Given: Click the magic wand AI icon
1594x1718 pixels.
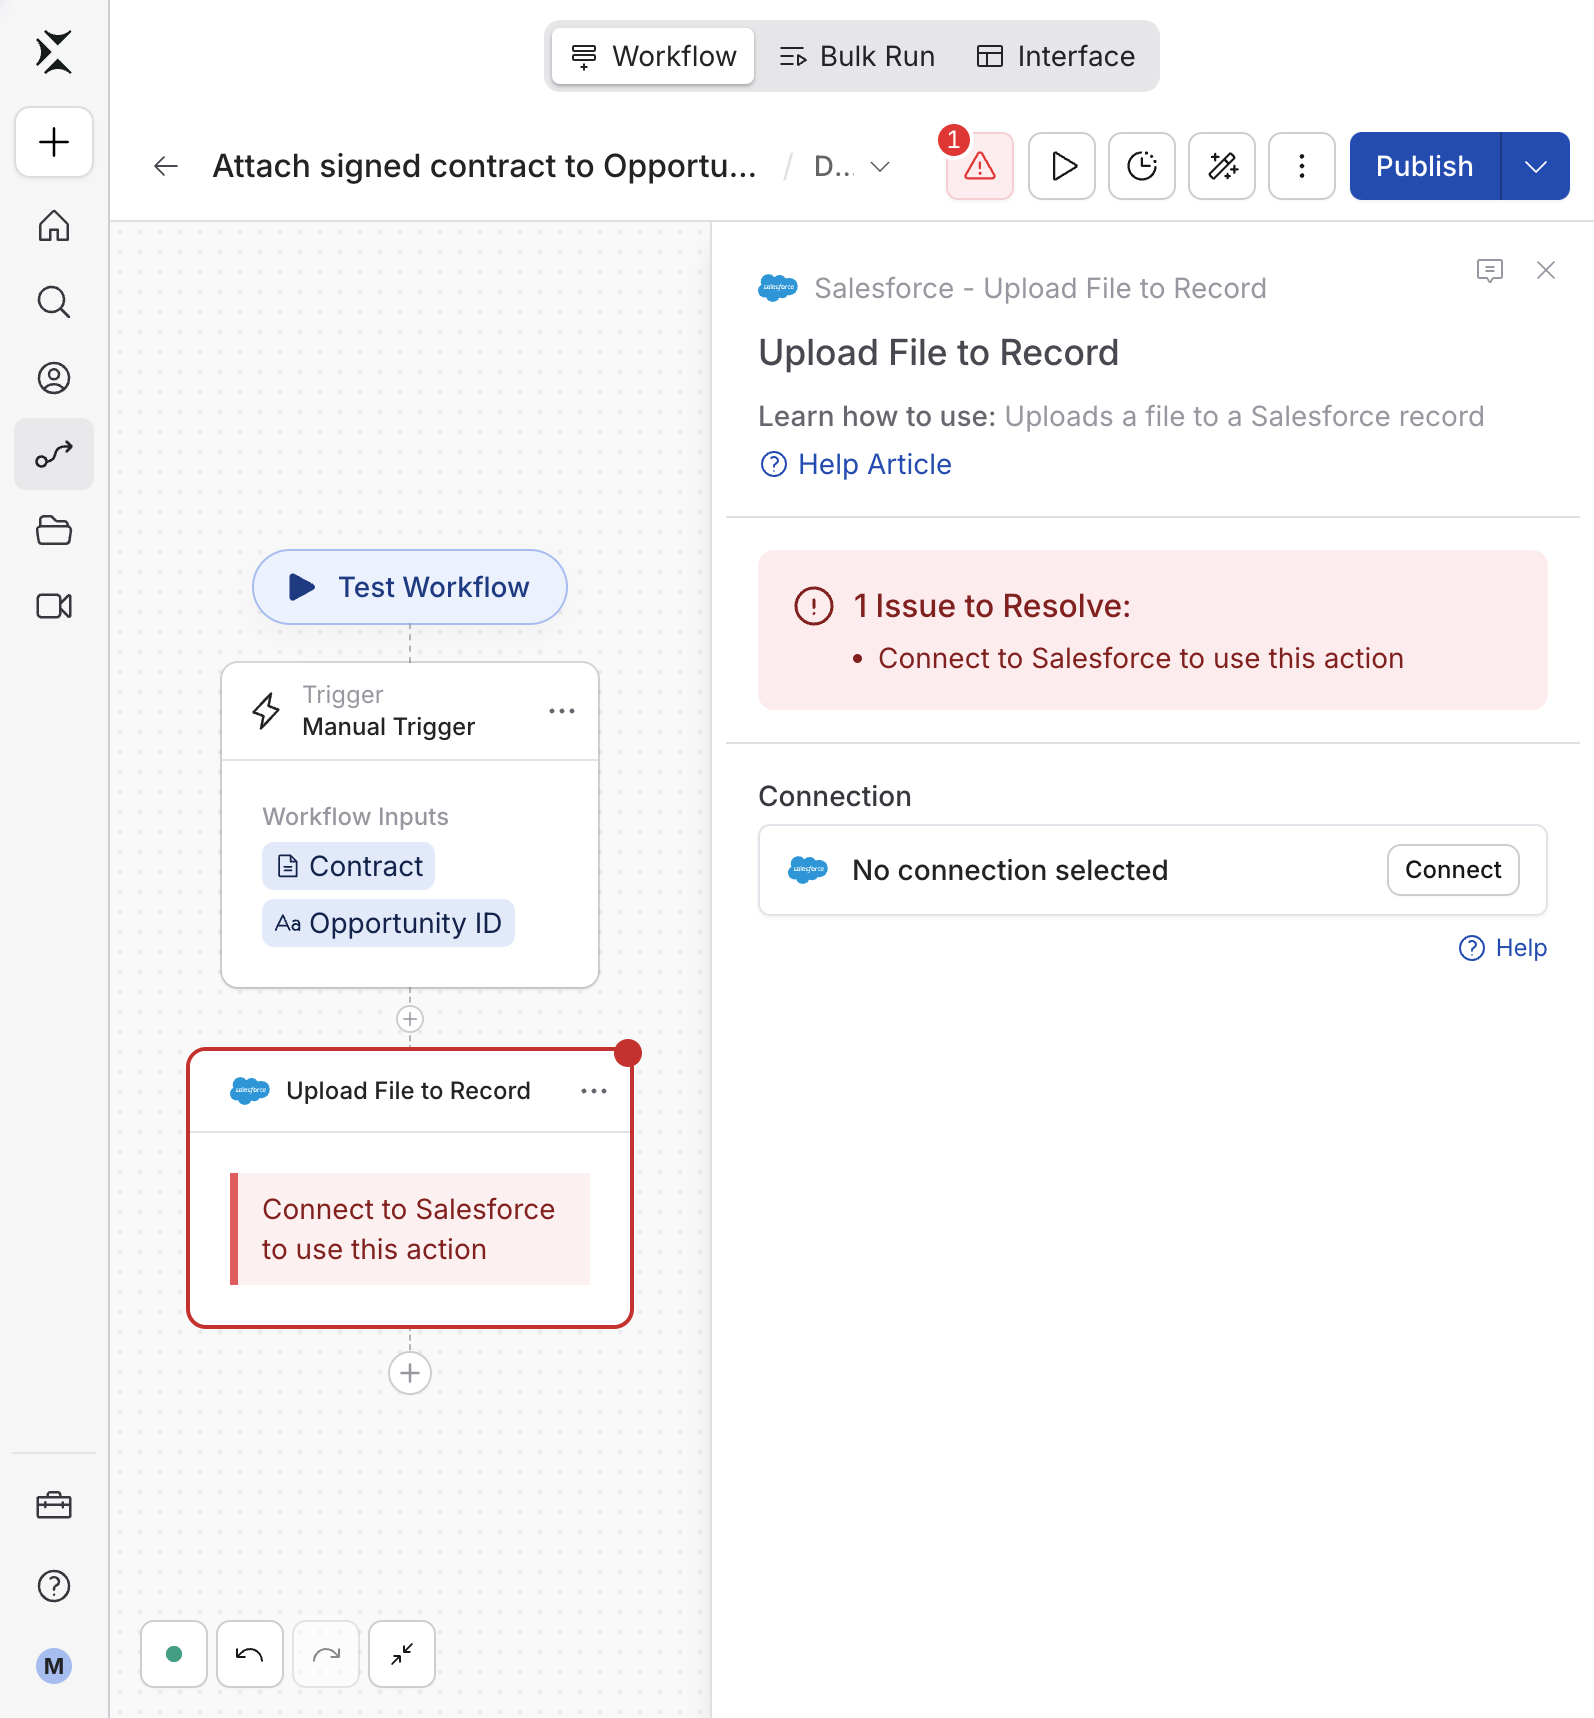Looking at the screenshot, I should [1222, 166].
